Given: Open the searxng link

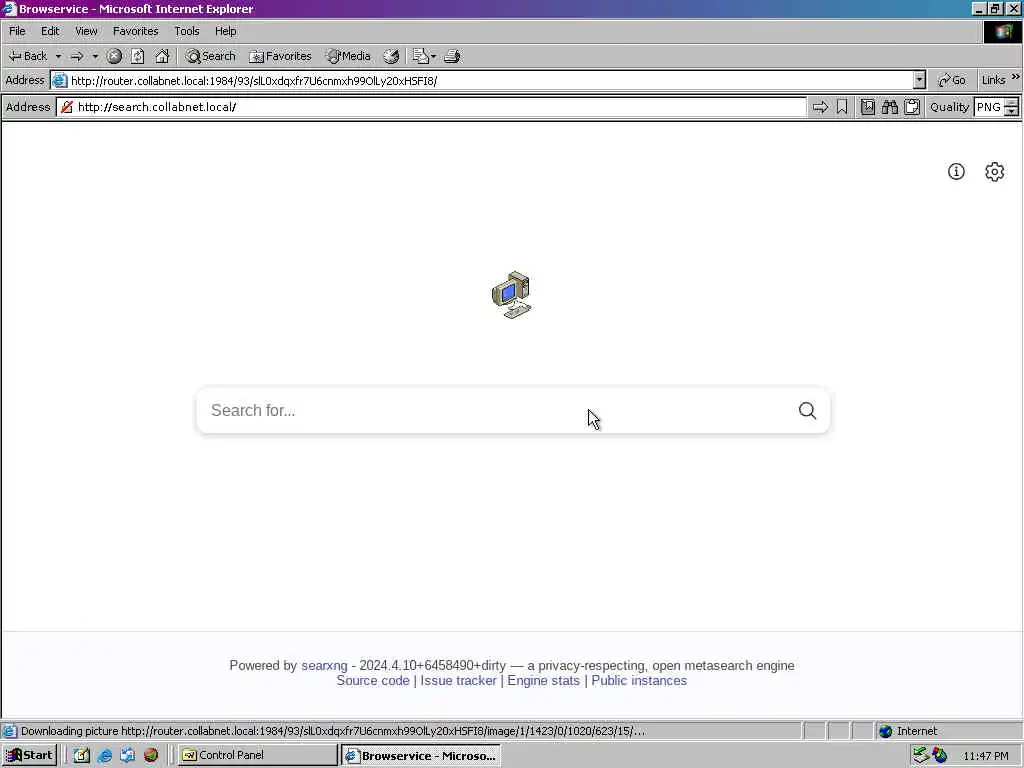Looking at the screenshot, I should pos(324,665).
